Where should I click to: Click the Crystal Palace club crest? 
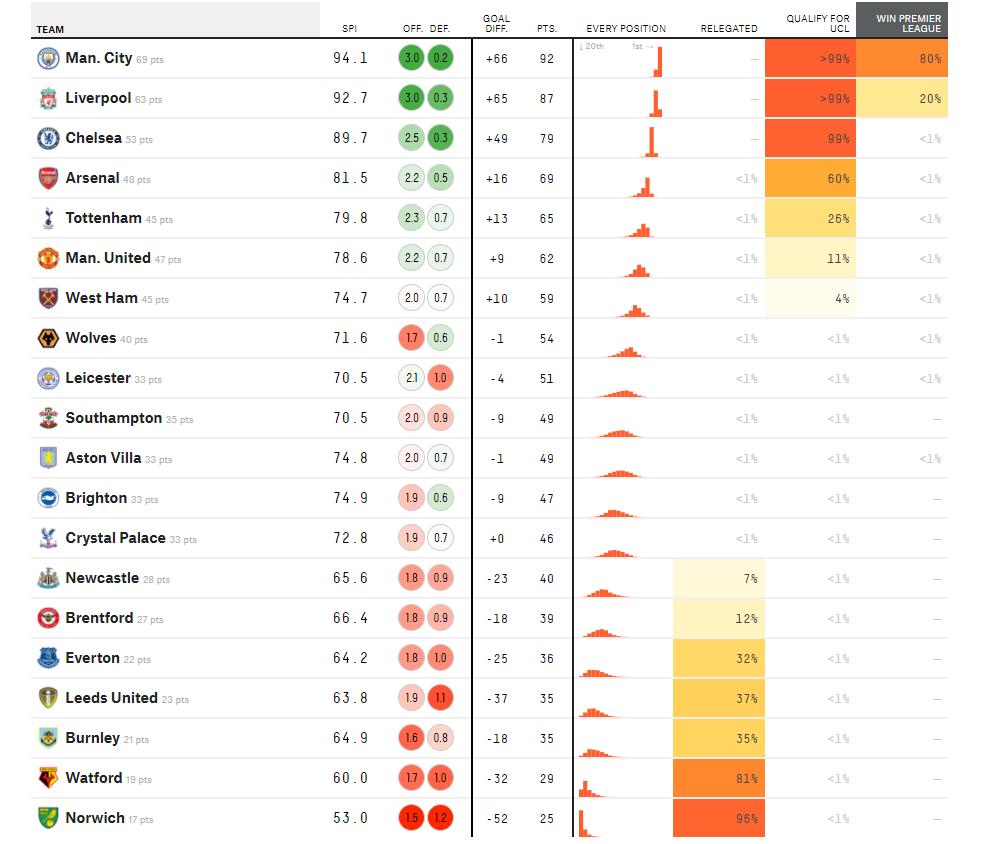pyautogui.click(x=48, y=539)
